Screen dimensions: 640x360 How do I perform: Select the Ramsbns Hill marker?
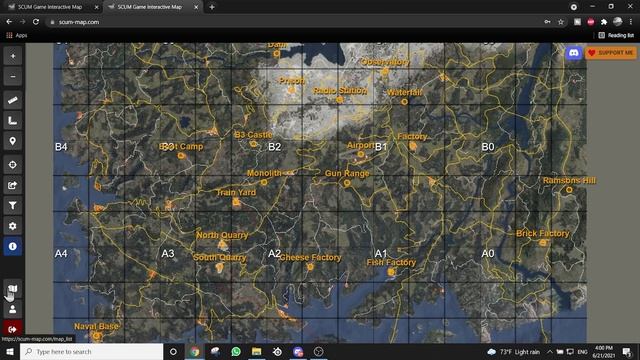point(569,190)
